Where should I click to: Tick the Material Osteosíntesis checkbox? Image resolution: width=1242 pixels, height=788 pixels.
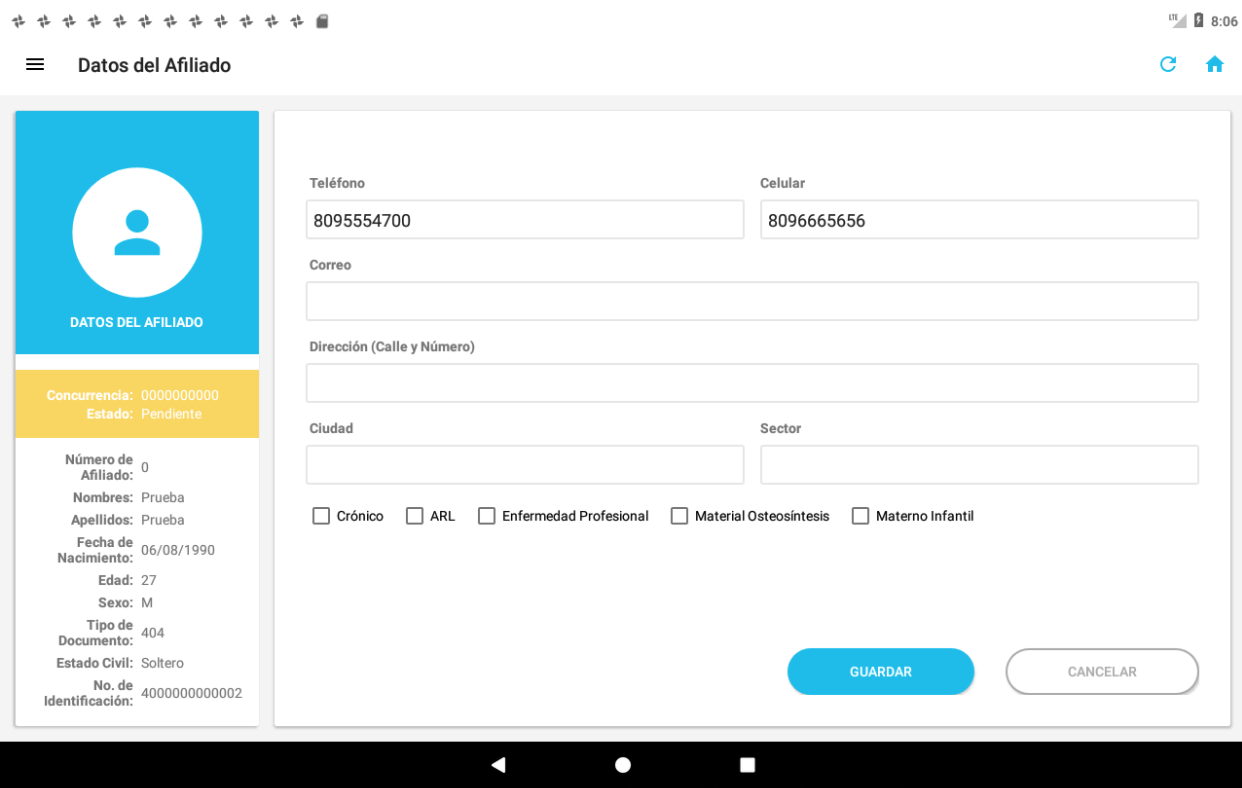[680, 516]
